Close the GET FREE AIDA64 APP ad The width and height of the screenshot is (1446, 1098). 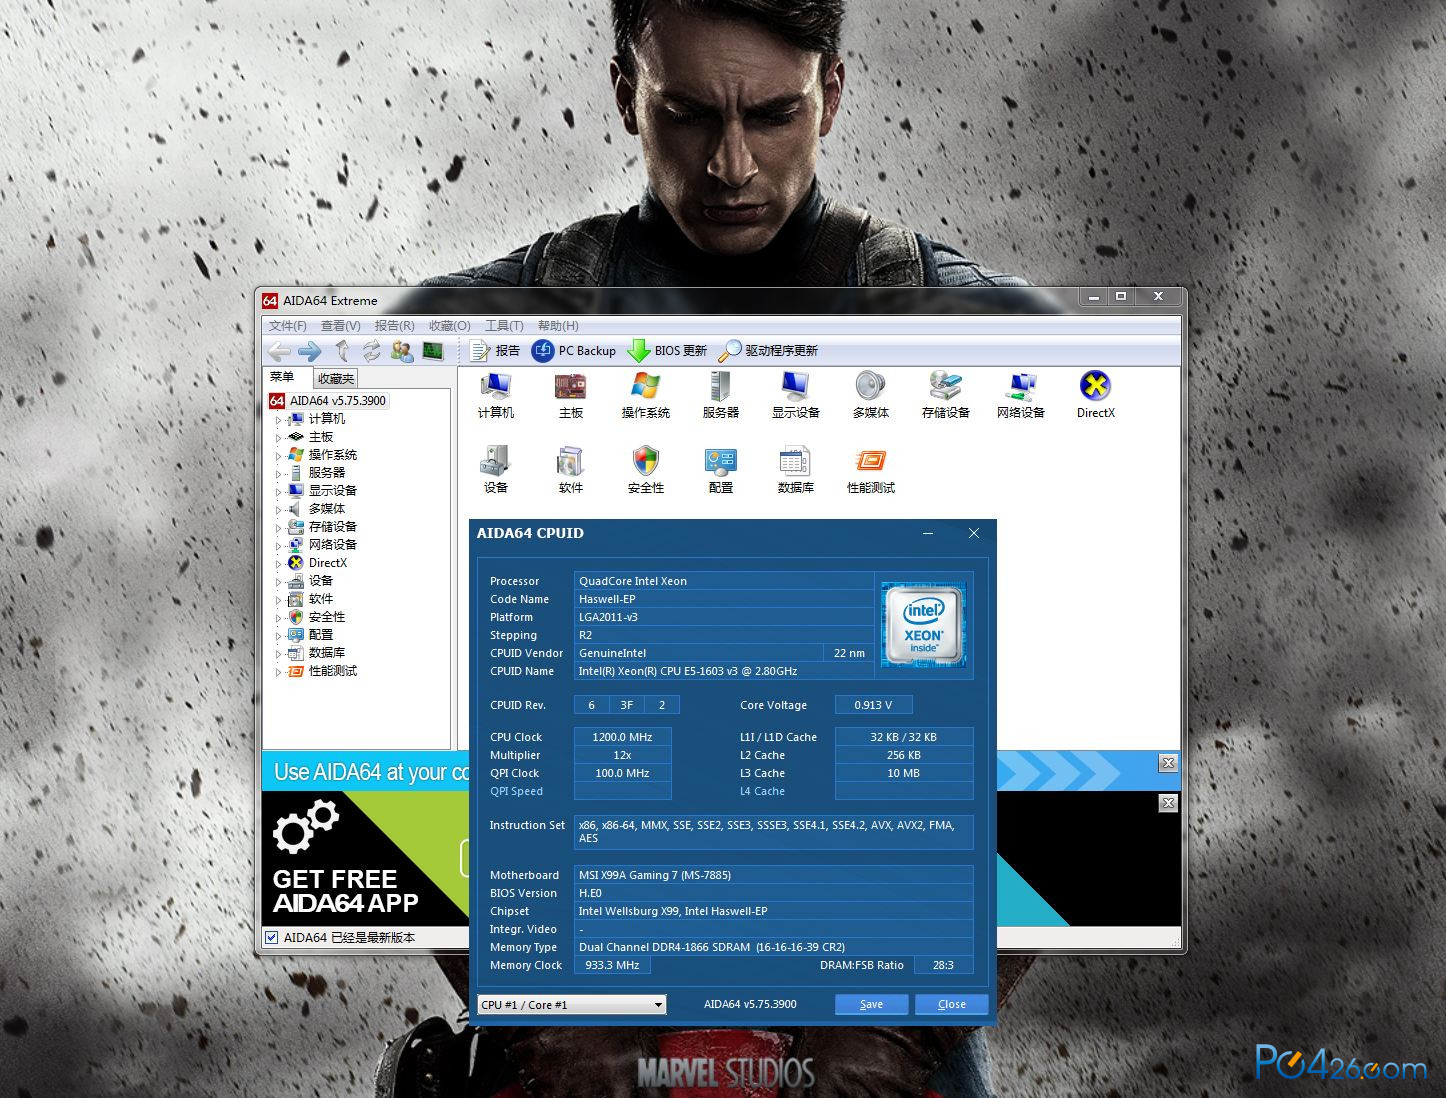[1168, 803]
